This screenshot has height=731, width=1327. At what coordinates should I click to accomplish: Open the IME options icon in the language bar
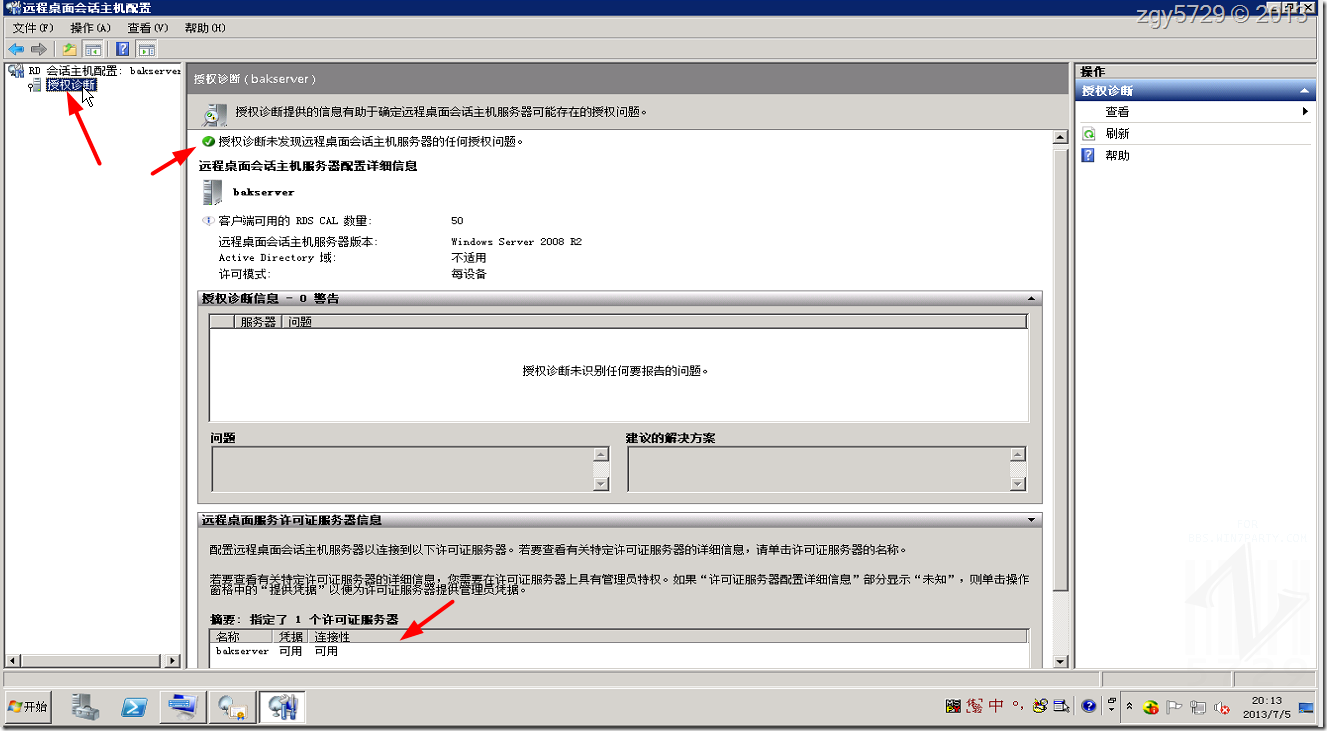coord(1062,706)
